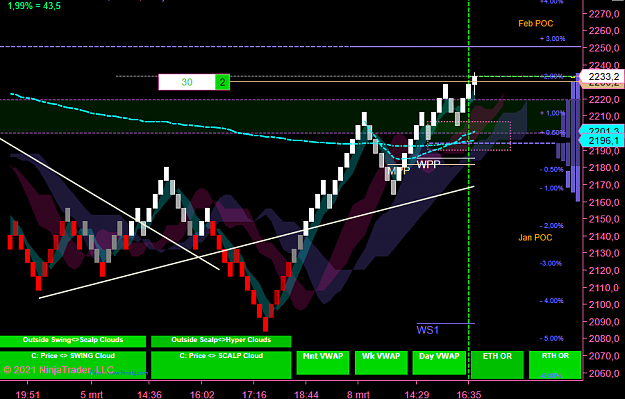625x399 pixels.
Task: Select the Mnt VWAP status box
Action: (x=323, y=363)
